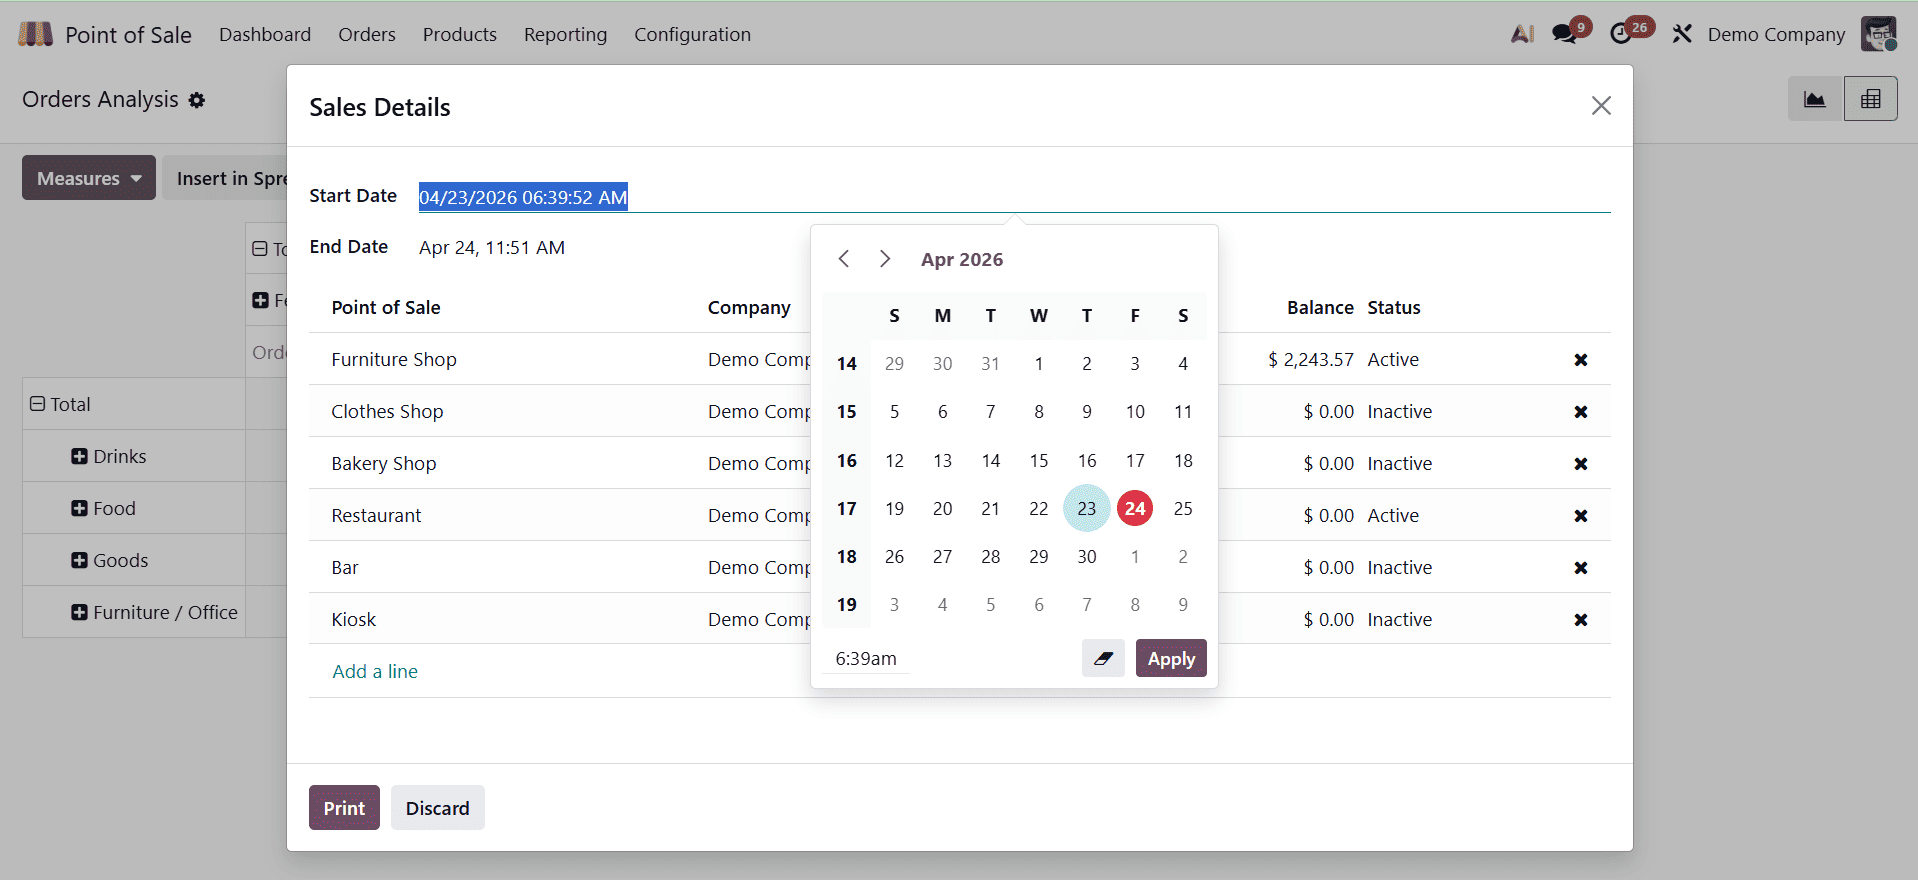Open the Demo Company switcher

(x=1776, y=34)
